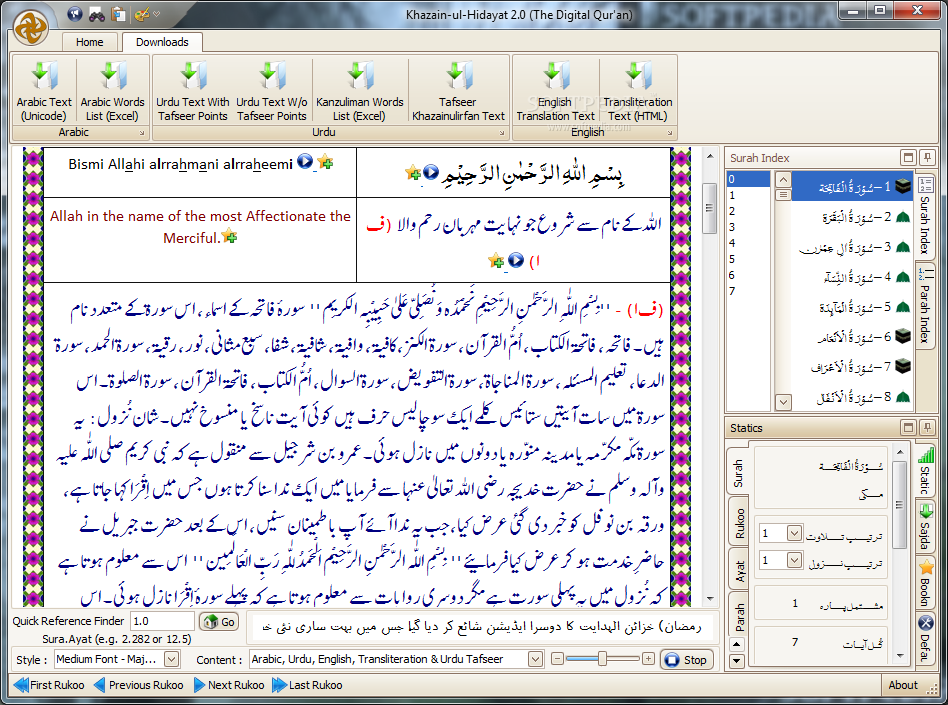Image resolution: width=948 pixels, height=705 pixels.
Task: Download English Translation Text
Action: pyautogui.click(x=556, y=91)
